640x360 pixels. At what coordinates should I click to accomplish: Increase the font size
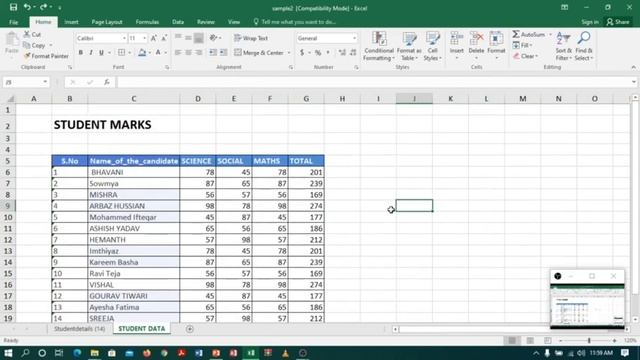pos(154,38)
